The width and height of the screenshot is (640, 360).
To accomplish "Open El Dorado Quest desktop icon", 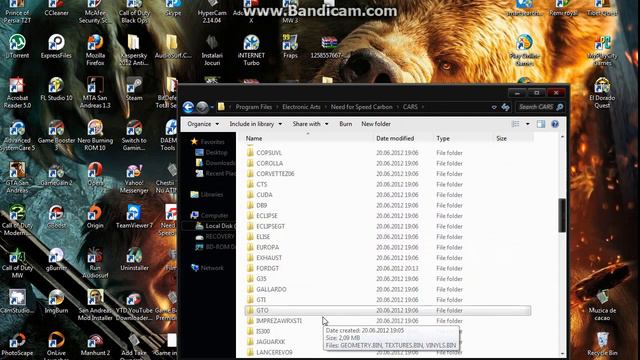I will (602, 93).
